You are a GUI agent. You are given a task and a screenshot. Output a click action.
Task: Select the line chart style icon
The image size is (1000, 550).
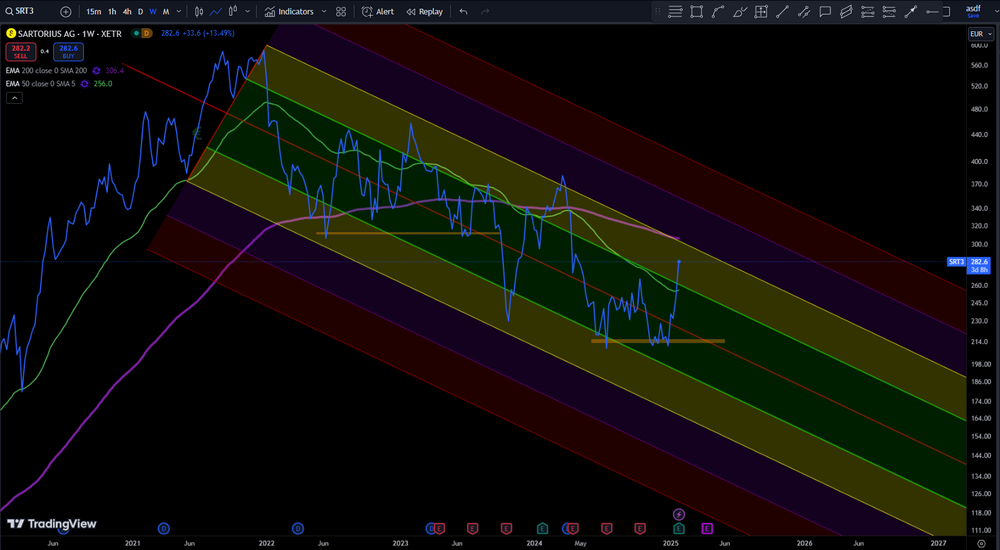tap(216, 12)
